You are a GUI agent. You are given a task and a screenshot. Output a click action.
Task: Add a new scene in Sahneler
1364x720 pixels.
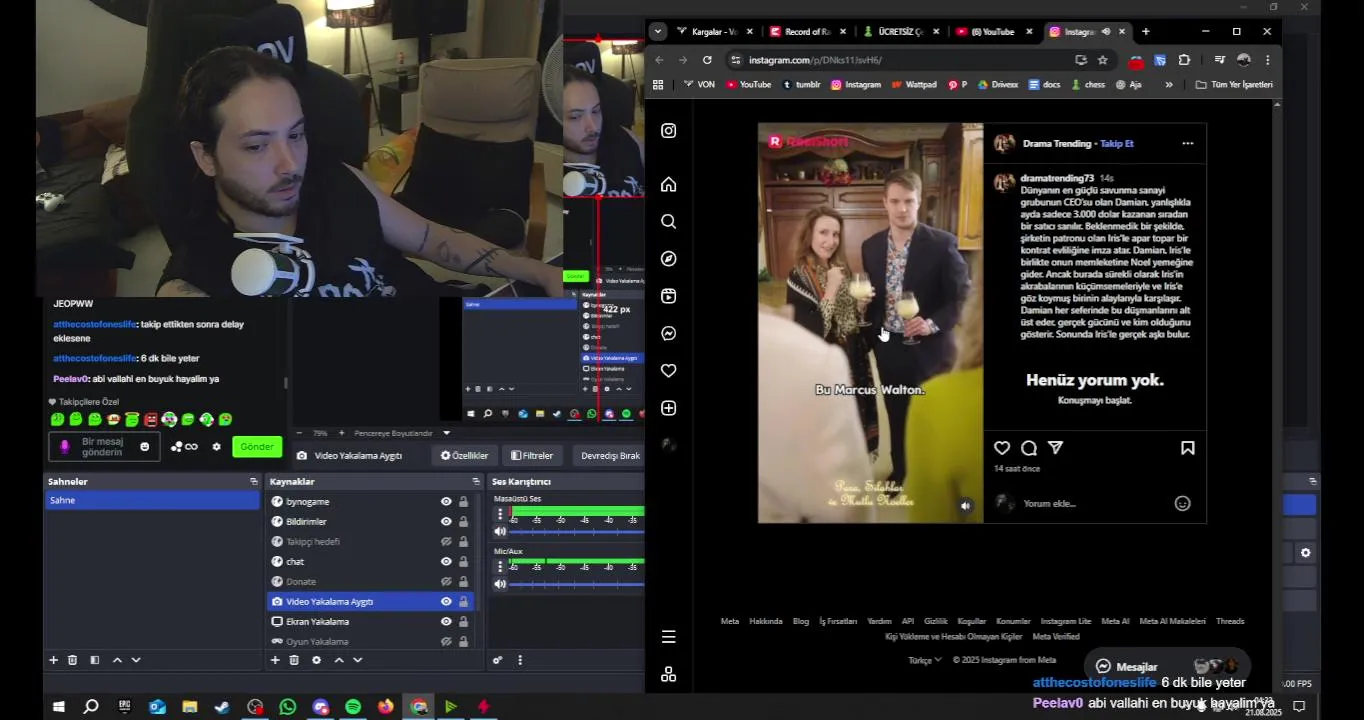pos(54,660)
